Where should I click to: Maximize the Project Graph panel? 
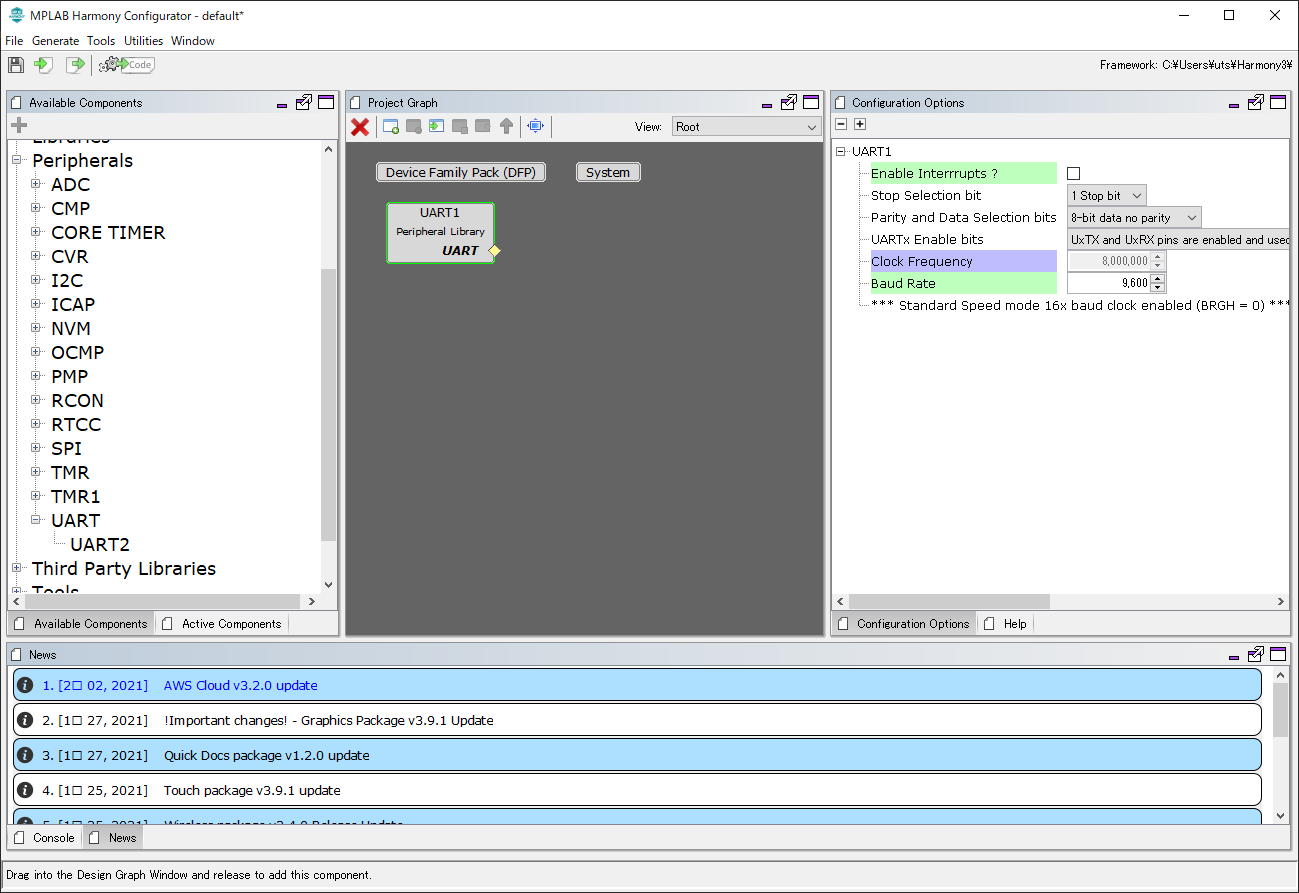(811, 102)
